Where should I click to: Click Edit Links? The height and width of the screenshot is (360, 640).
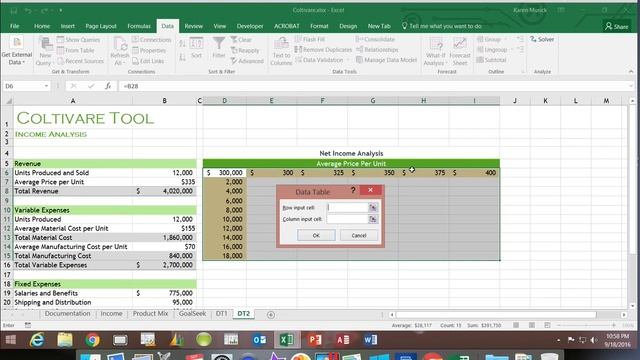tap(148, 61)
